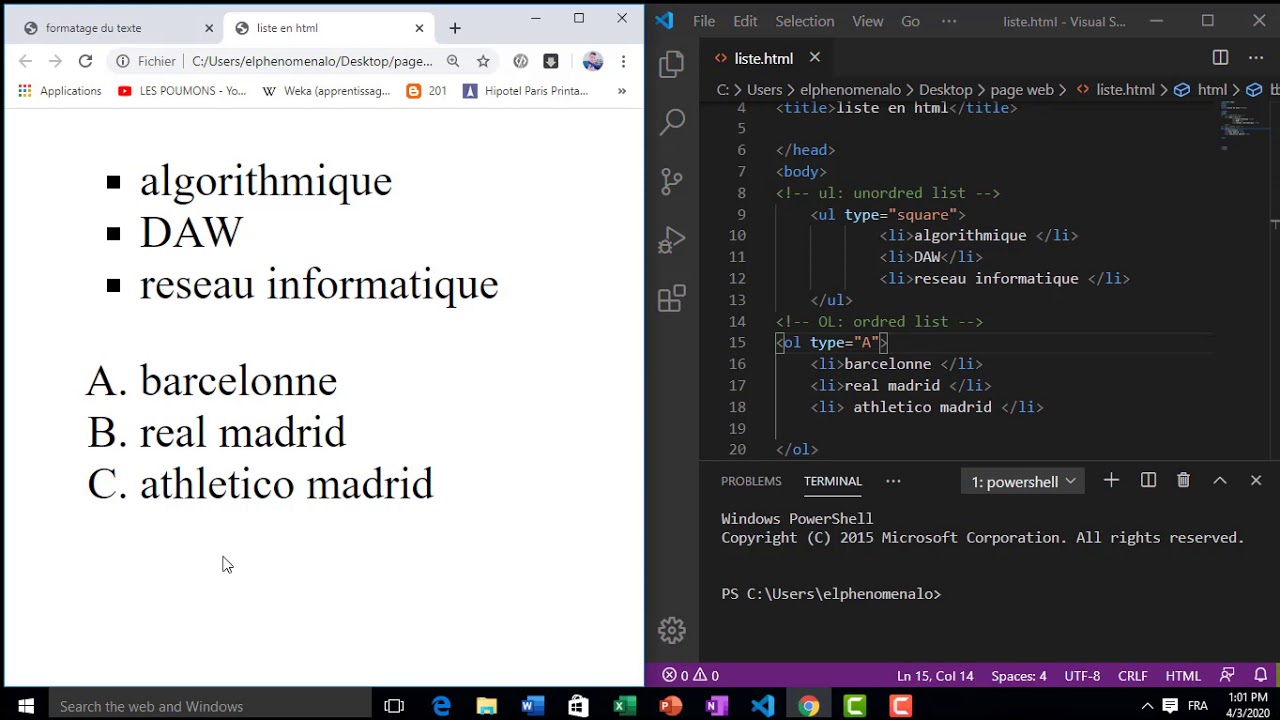Viewport: 1280px width, 720px height.
Task: Click the page web breadcrumb folder
Action: 1021,90
